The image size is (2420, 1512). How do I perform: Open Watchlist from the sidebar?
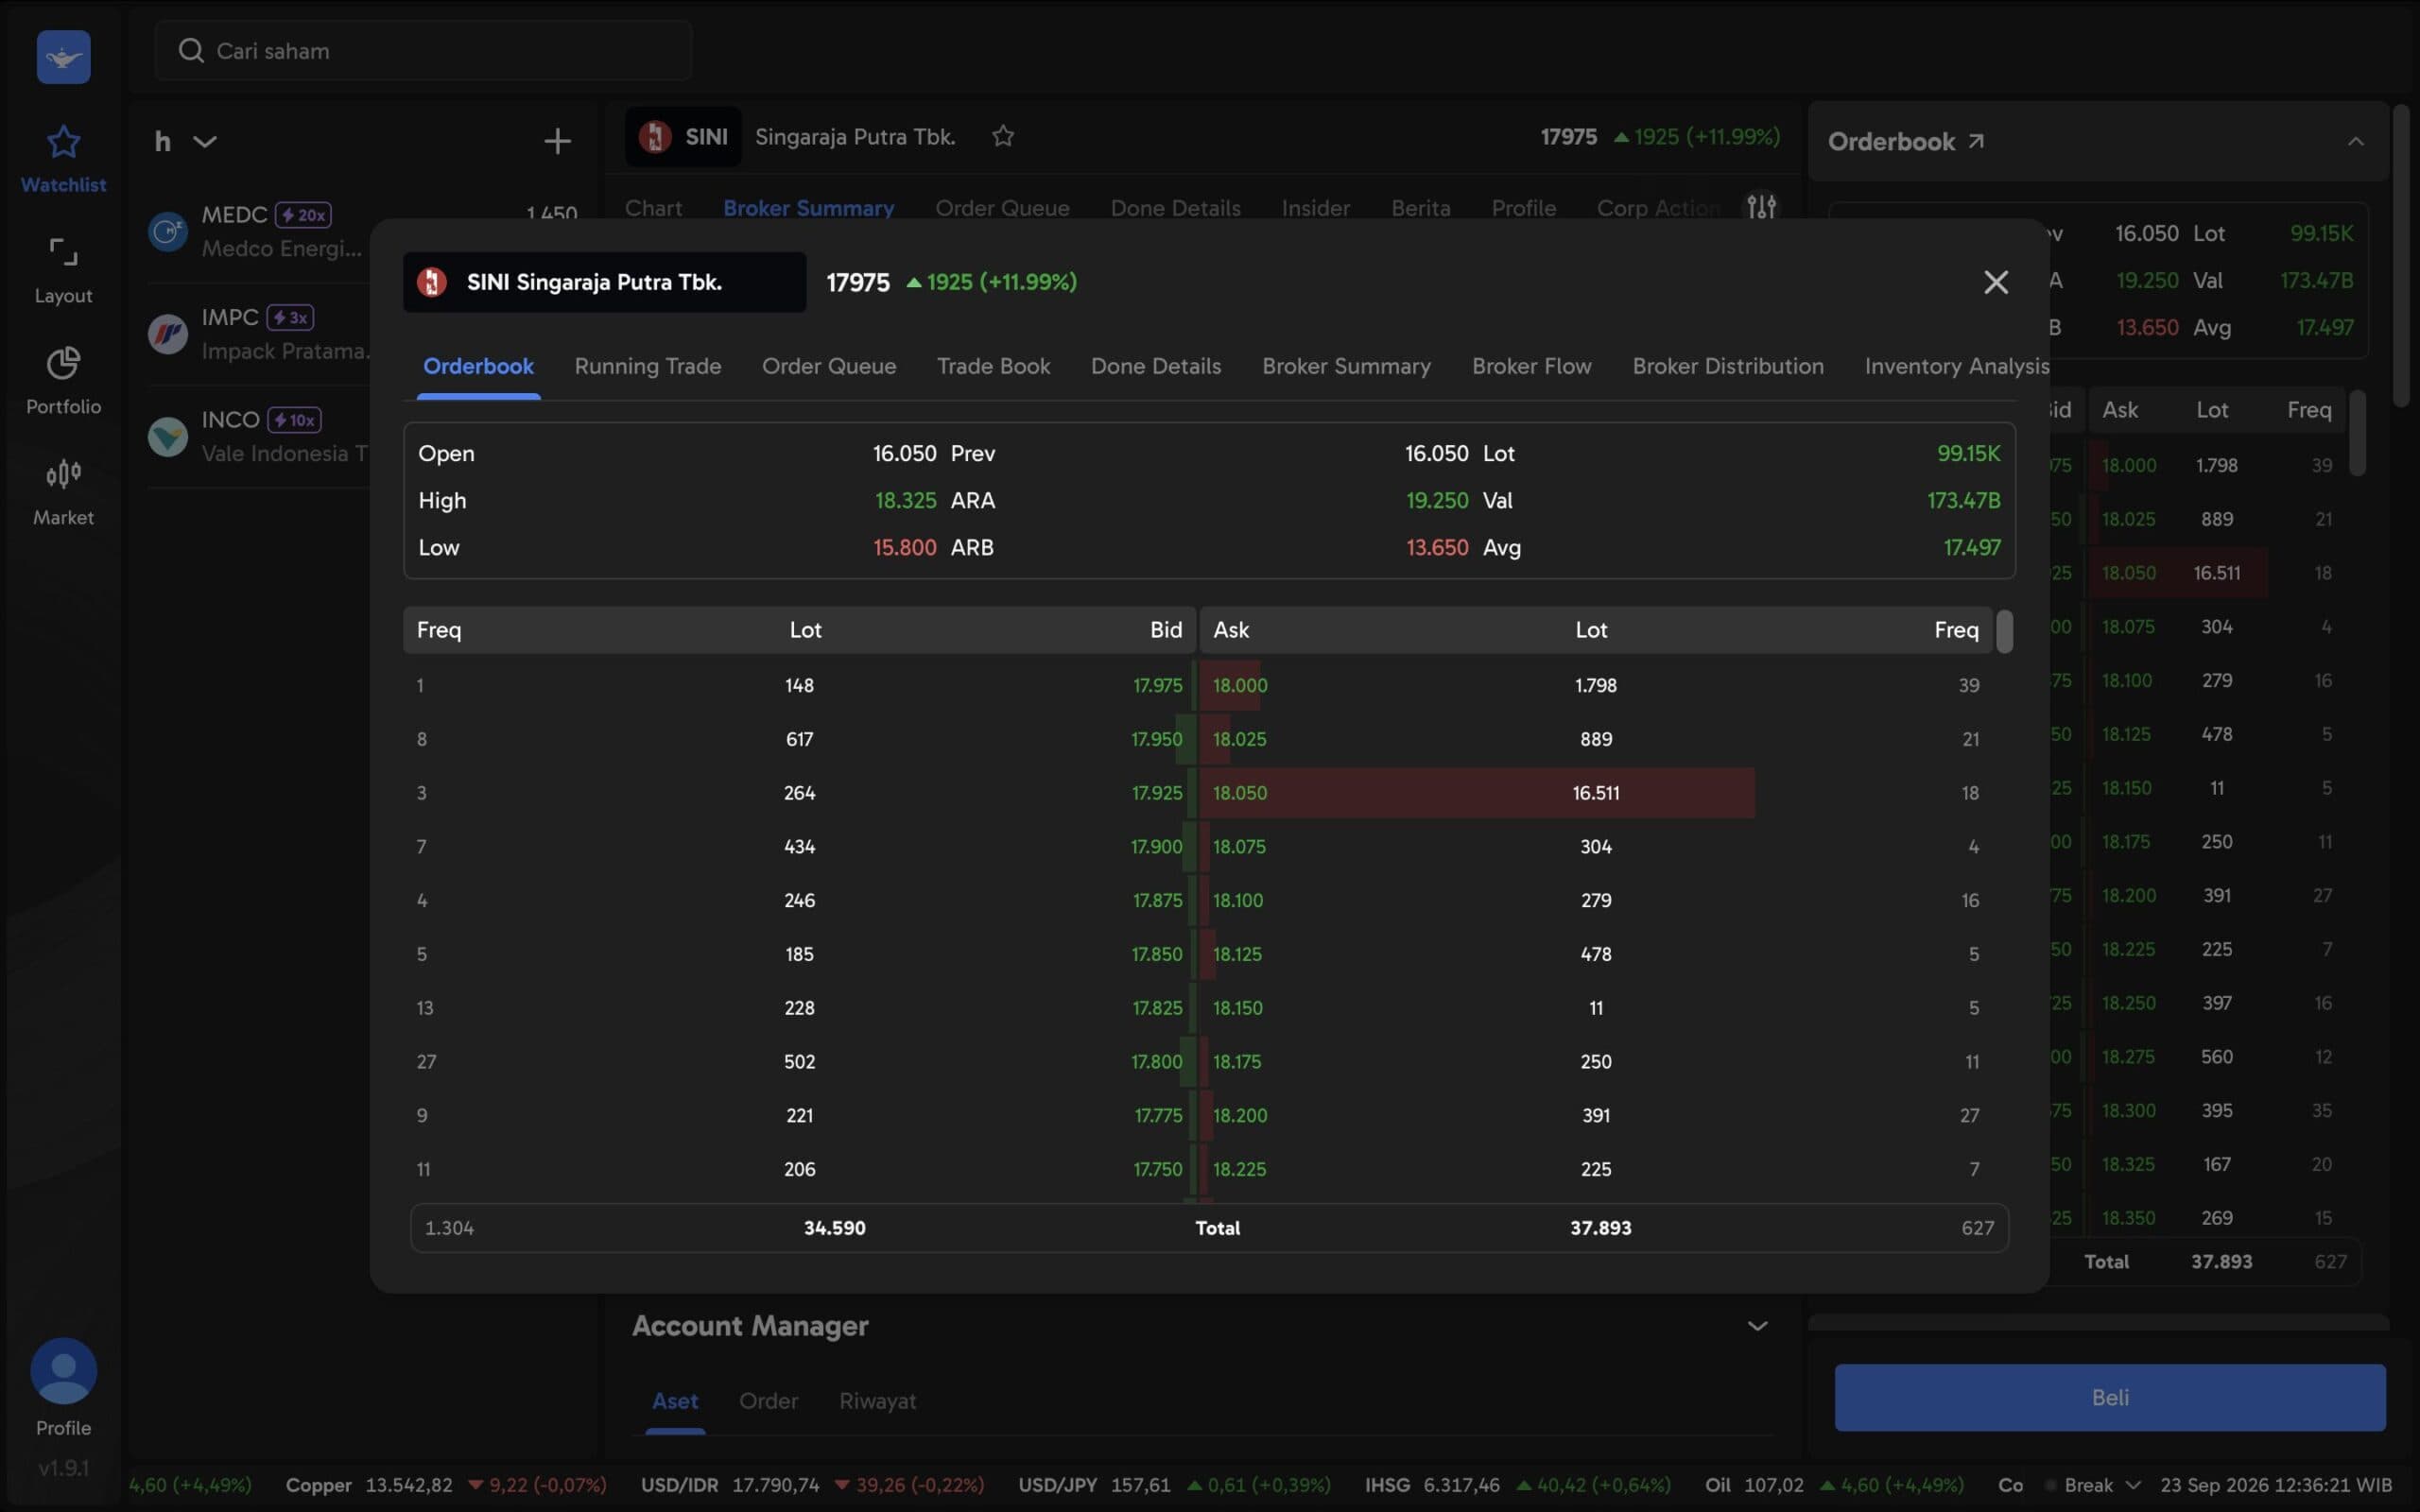(63, 159)
